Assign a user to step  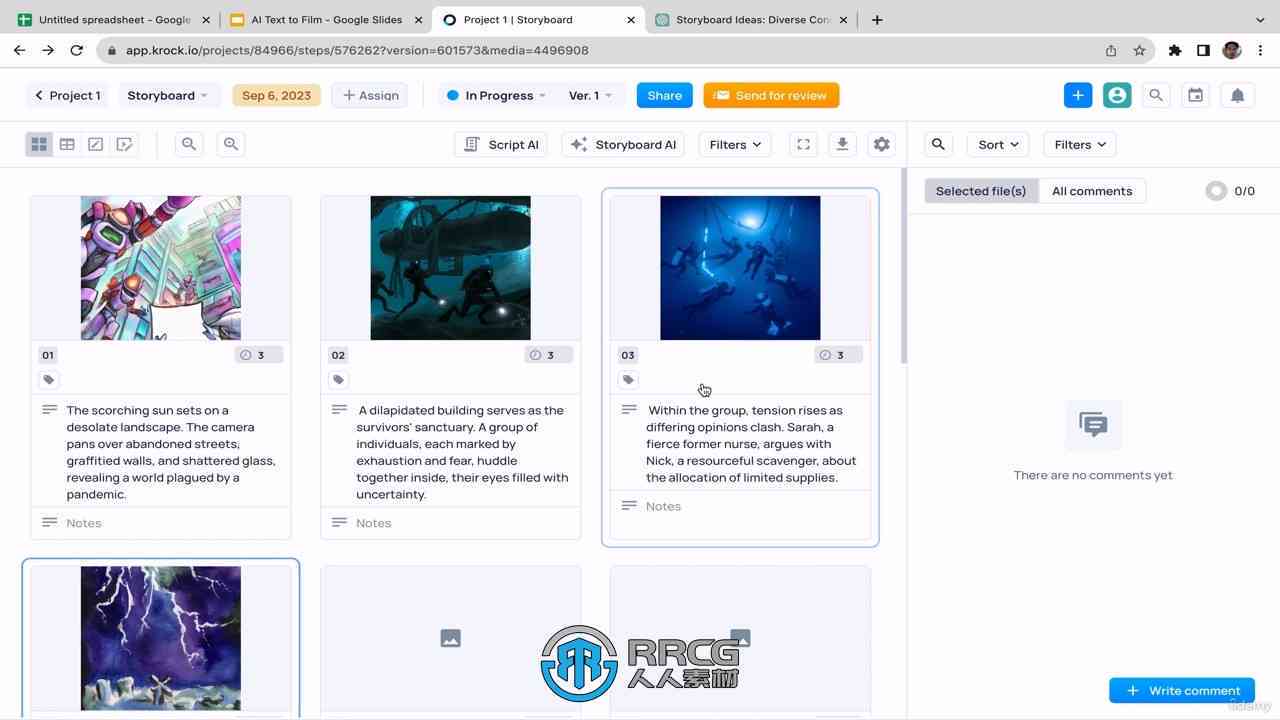pos(370,95)
